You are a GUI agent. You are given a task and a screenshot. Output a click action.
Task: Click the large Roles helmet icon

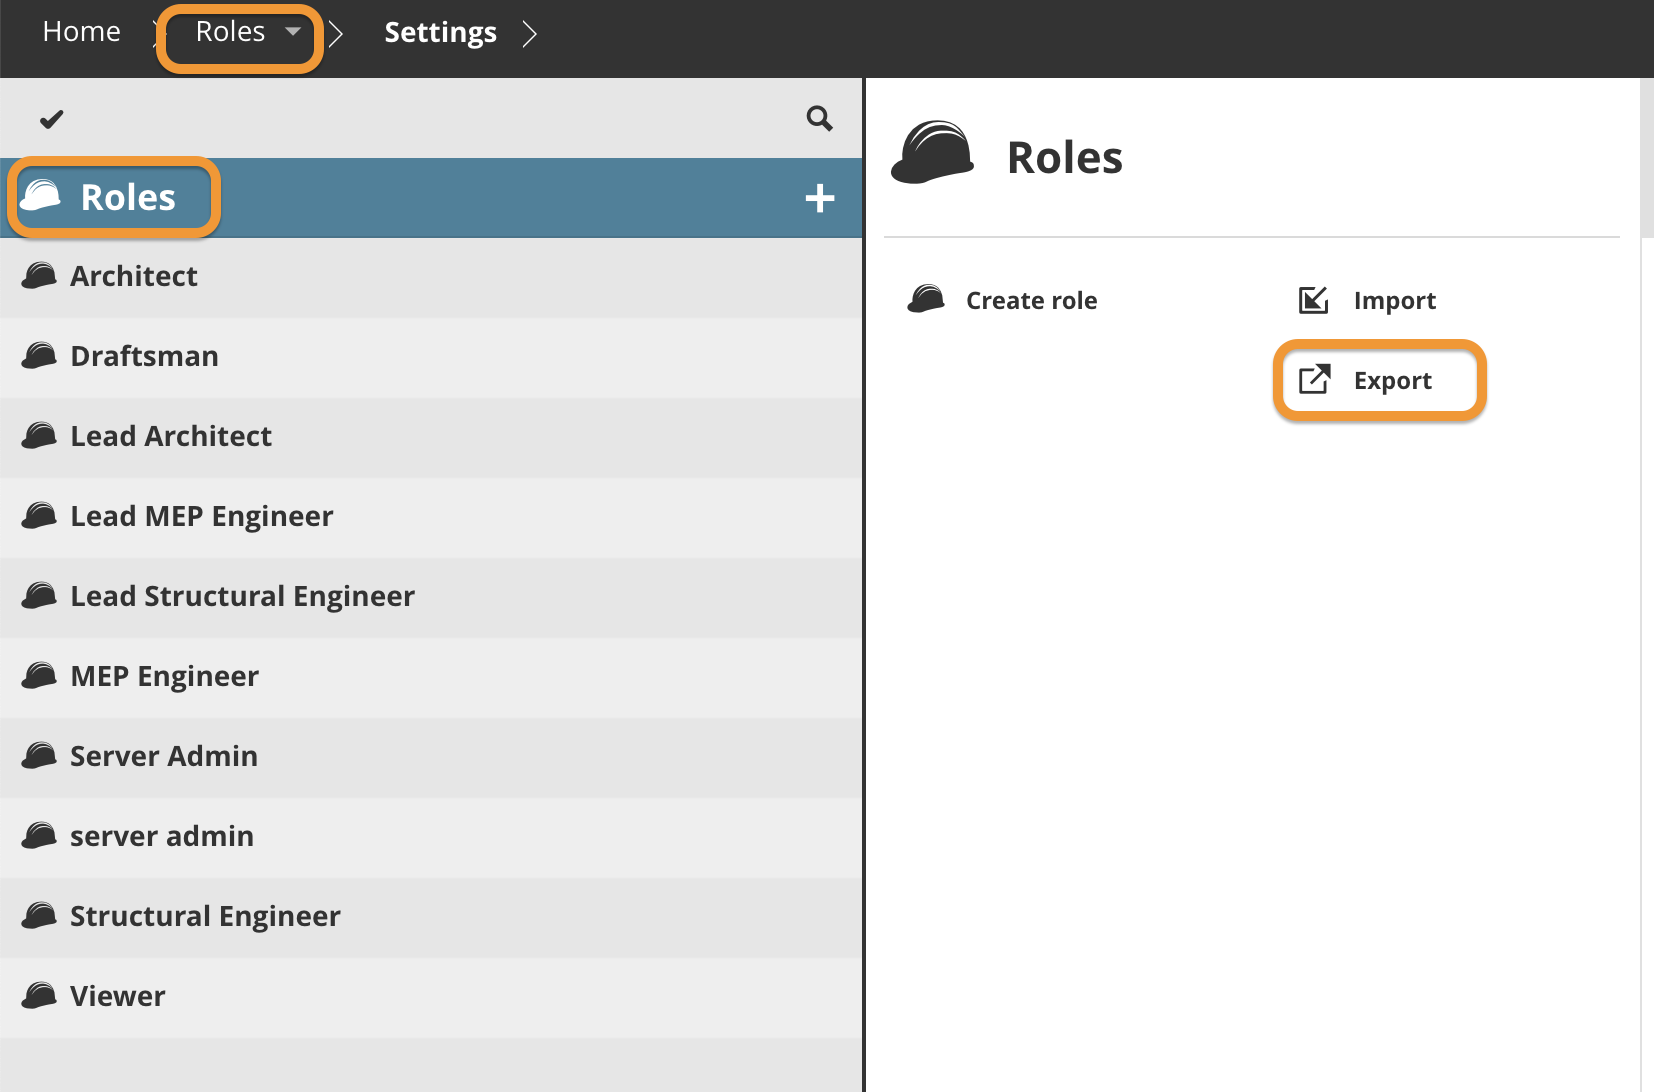[932, 153]
